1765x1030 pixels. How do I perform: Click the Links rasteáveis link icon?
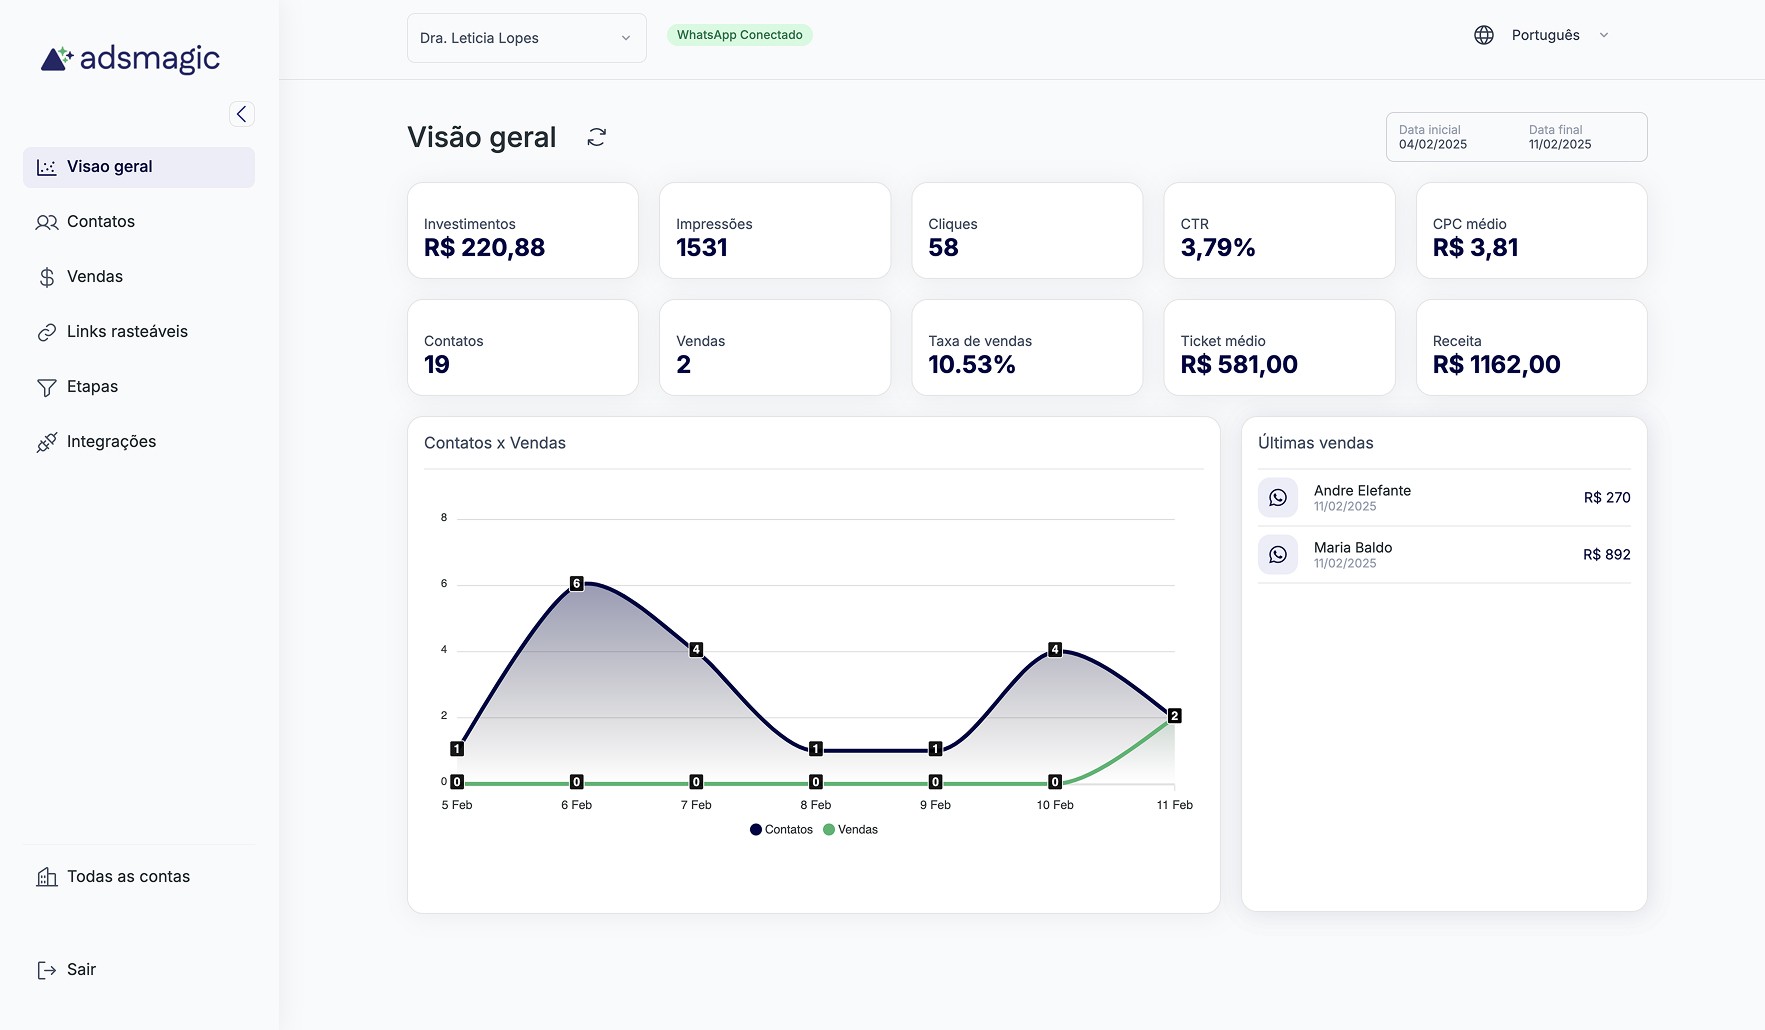[x=47, y=332]
